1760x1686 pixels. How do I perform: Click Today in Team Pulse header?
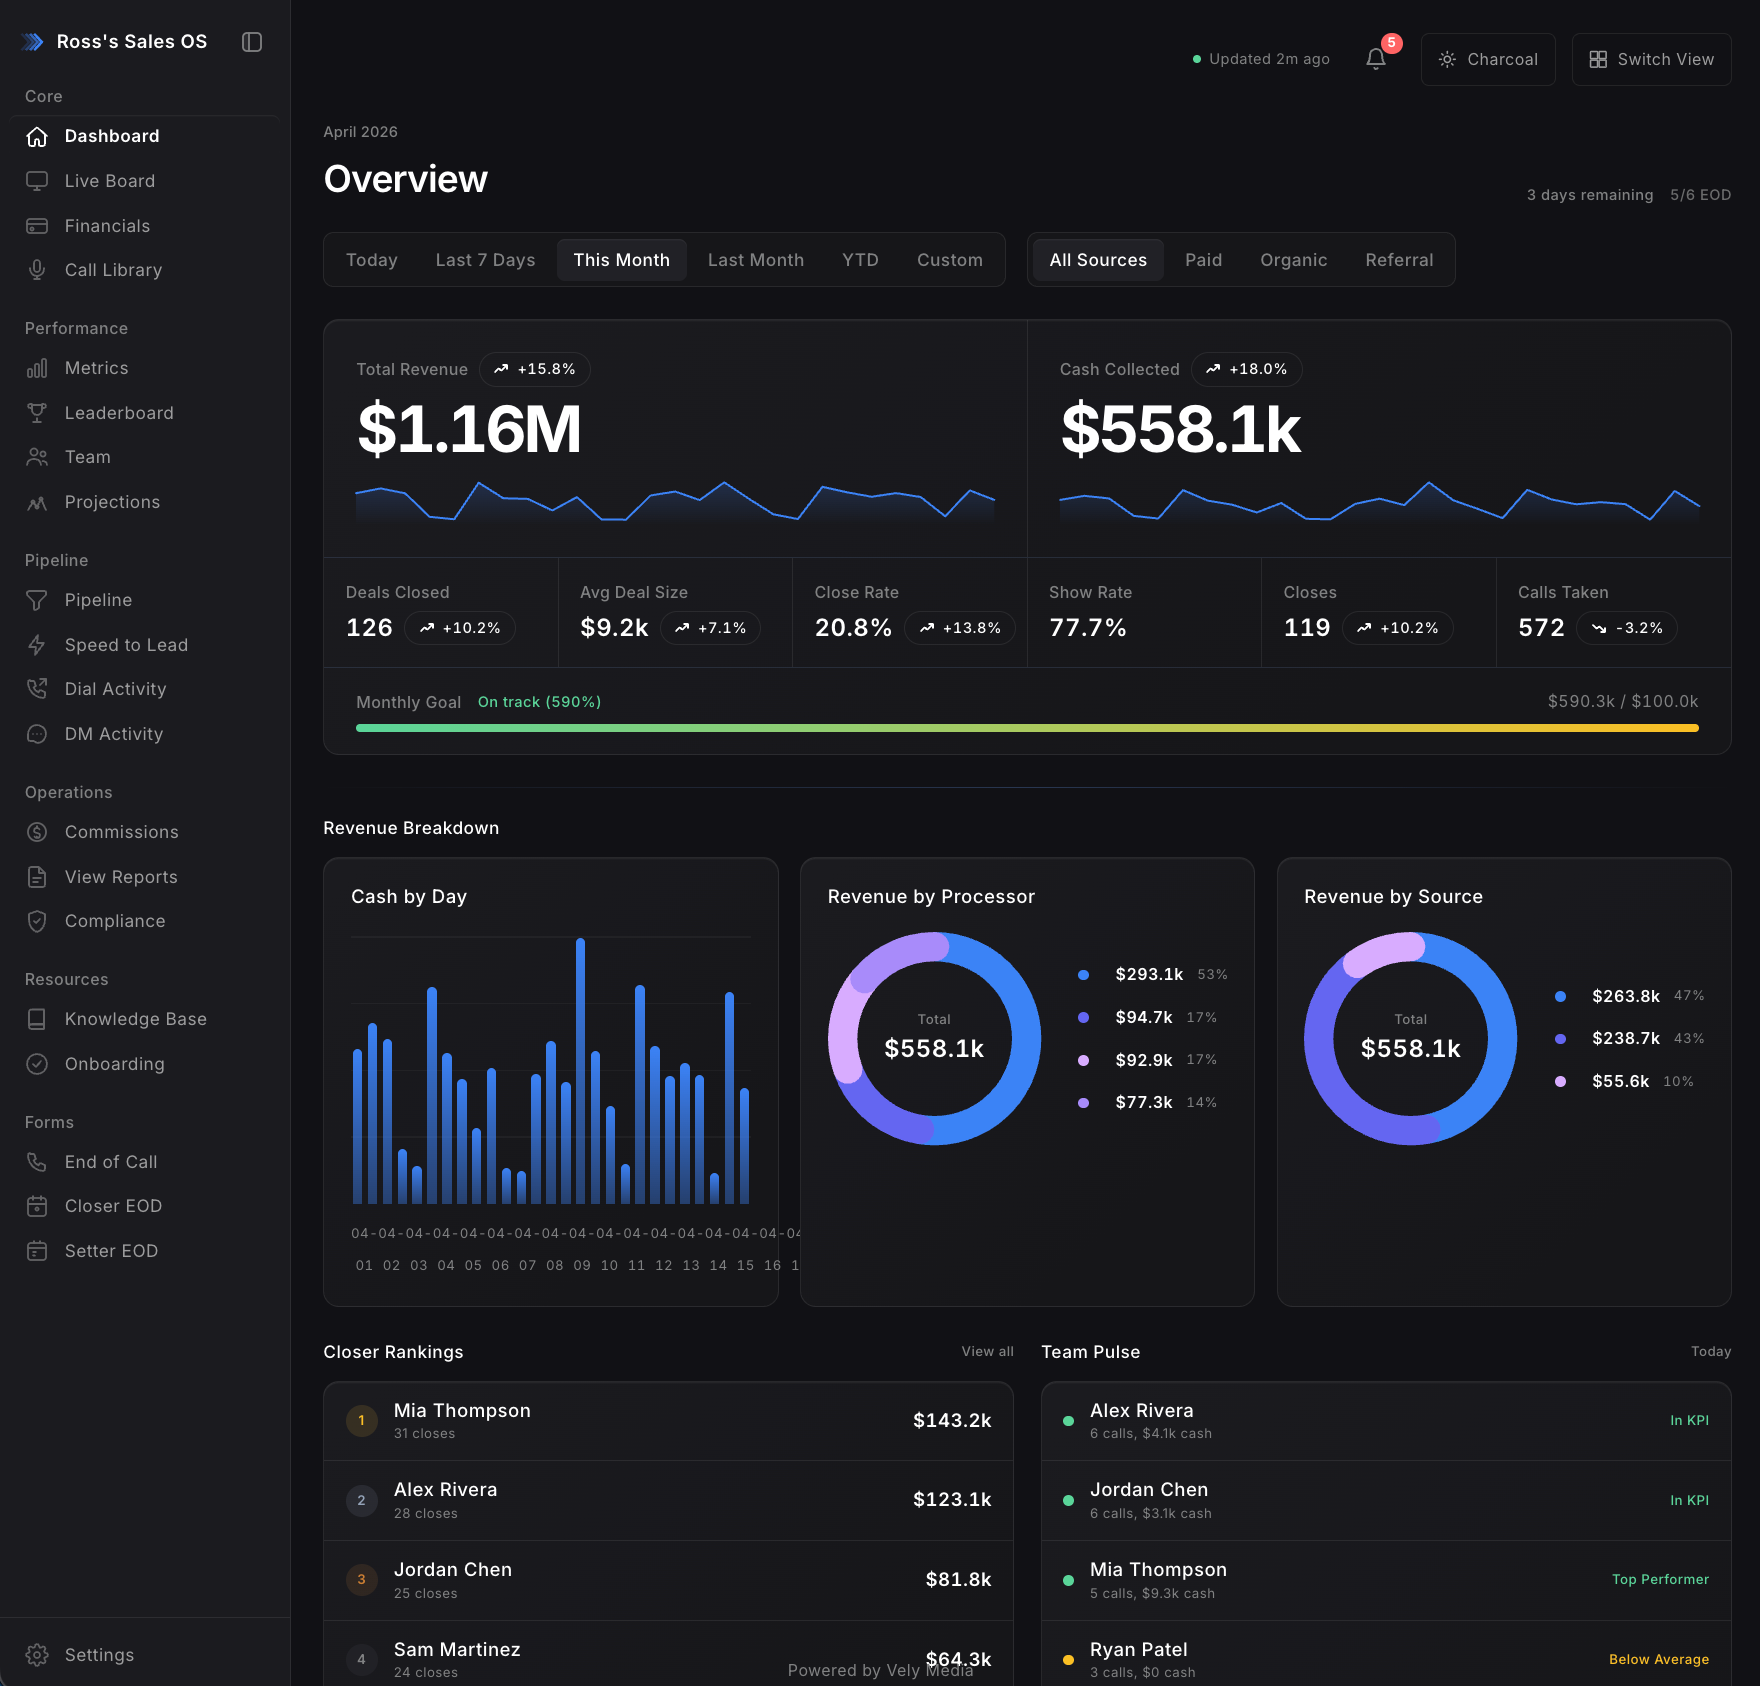pos(1711,1351)
